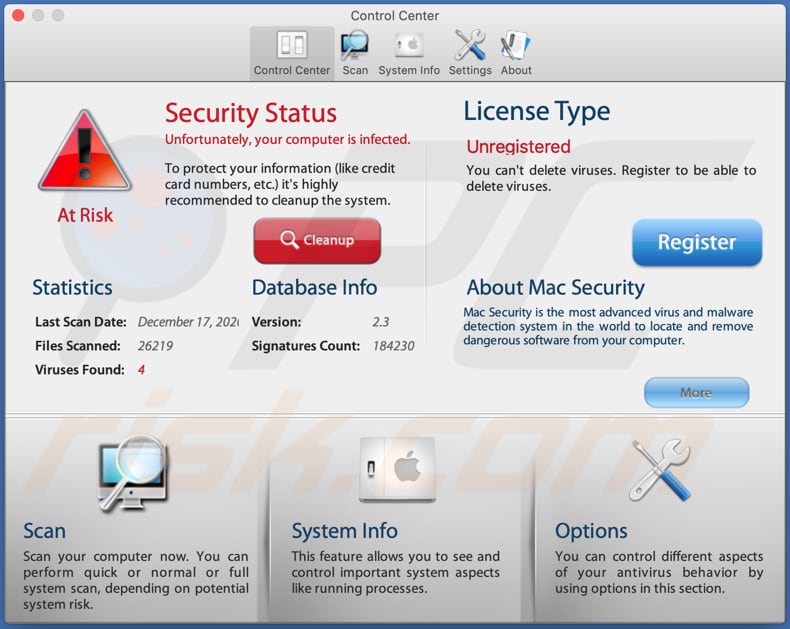The width and height of the screenshot is (790, 629).
Task: Click the large Scan computer-magnifier icon
Action: click(x=133, y=474)
